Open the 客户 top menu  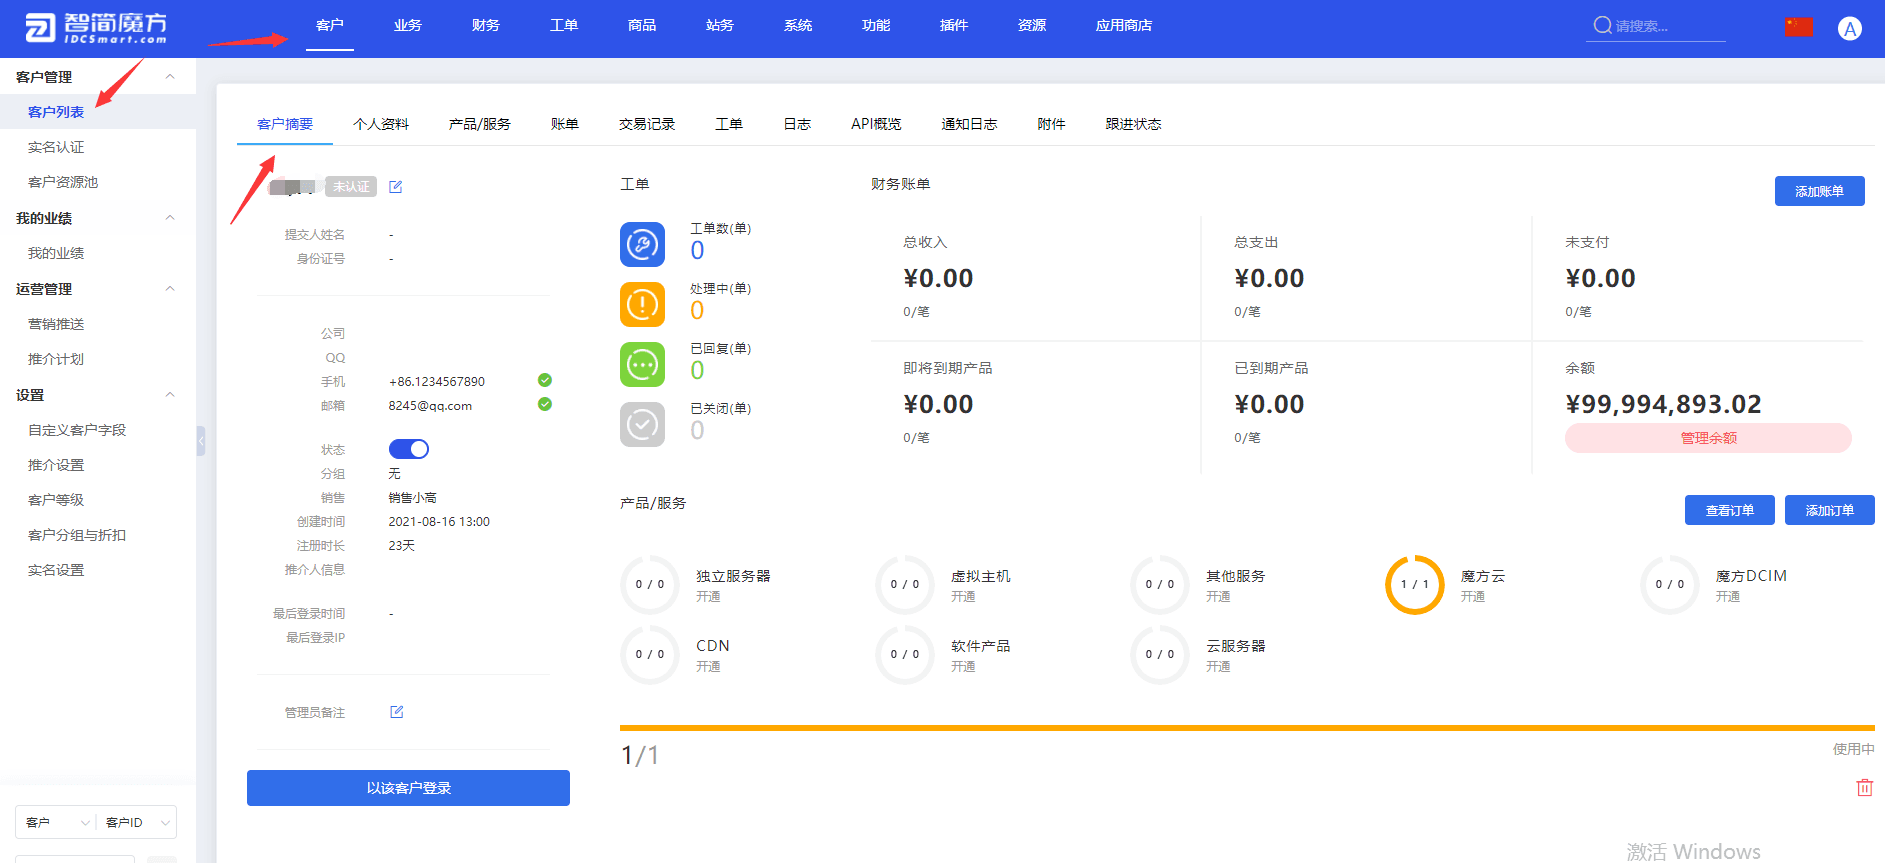click(330, 25)
